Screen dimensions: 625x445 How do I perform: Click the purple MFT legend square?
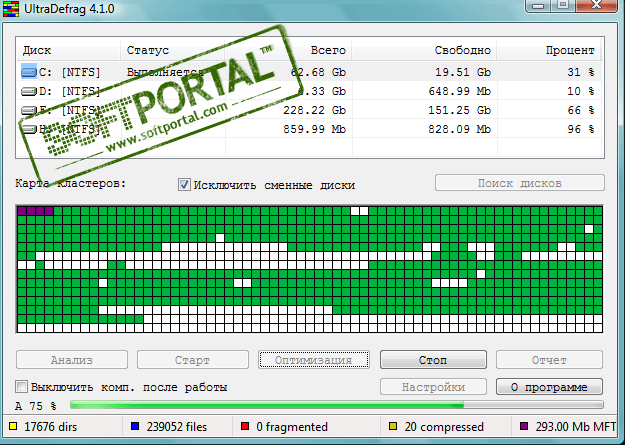[524, 426]
